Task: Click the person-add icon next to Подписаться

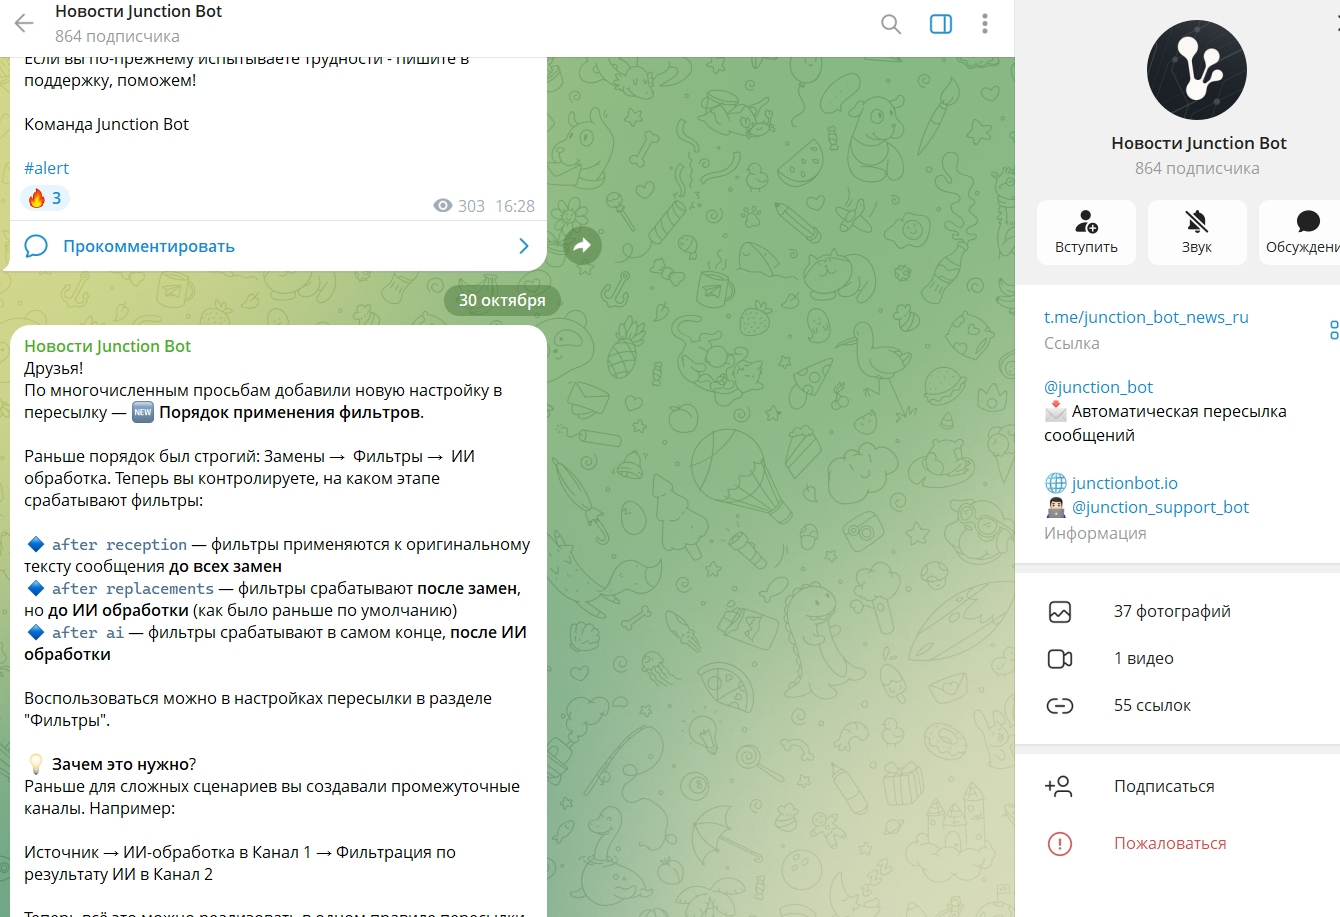Action: pos(1060,787)
